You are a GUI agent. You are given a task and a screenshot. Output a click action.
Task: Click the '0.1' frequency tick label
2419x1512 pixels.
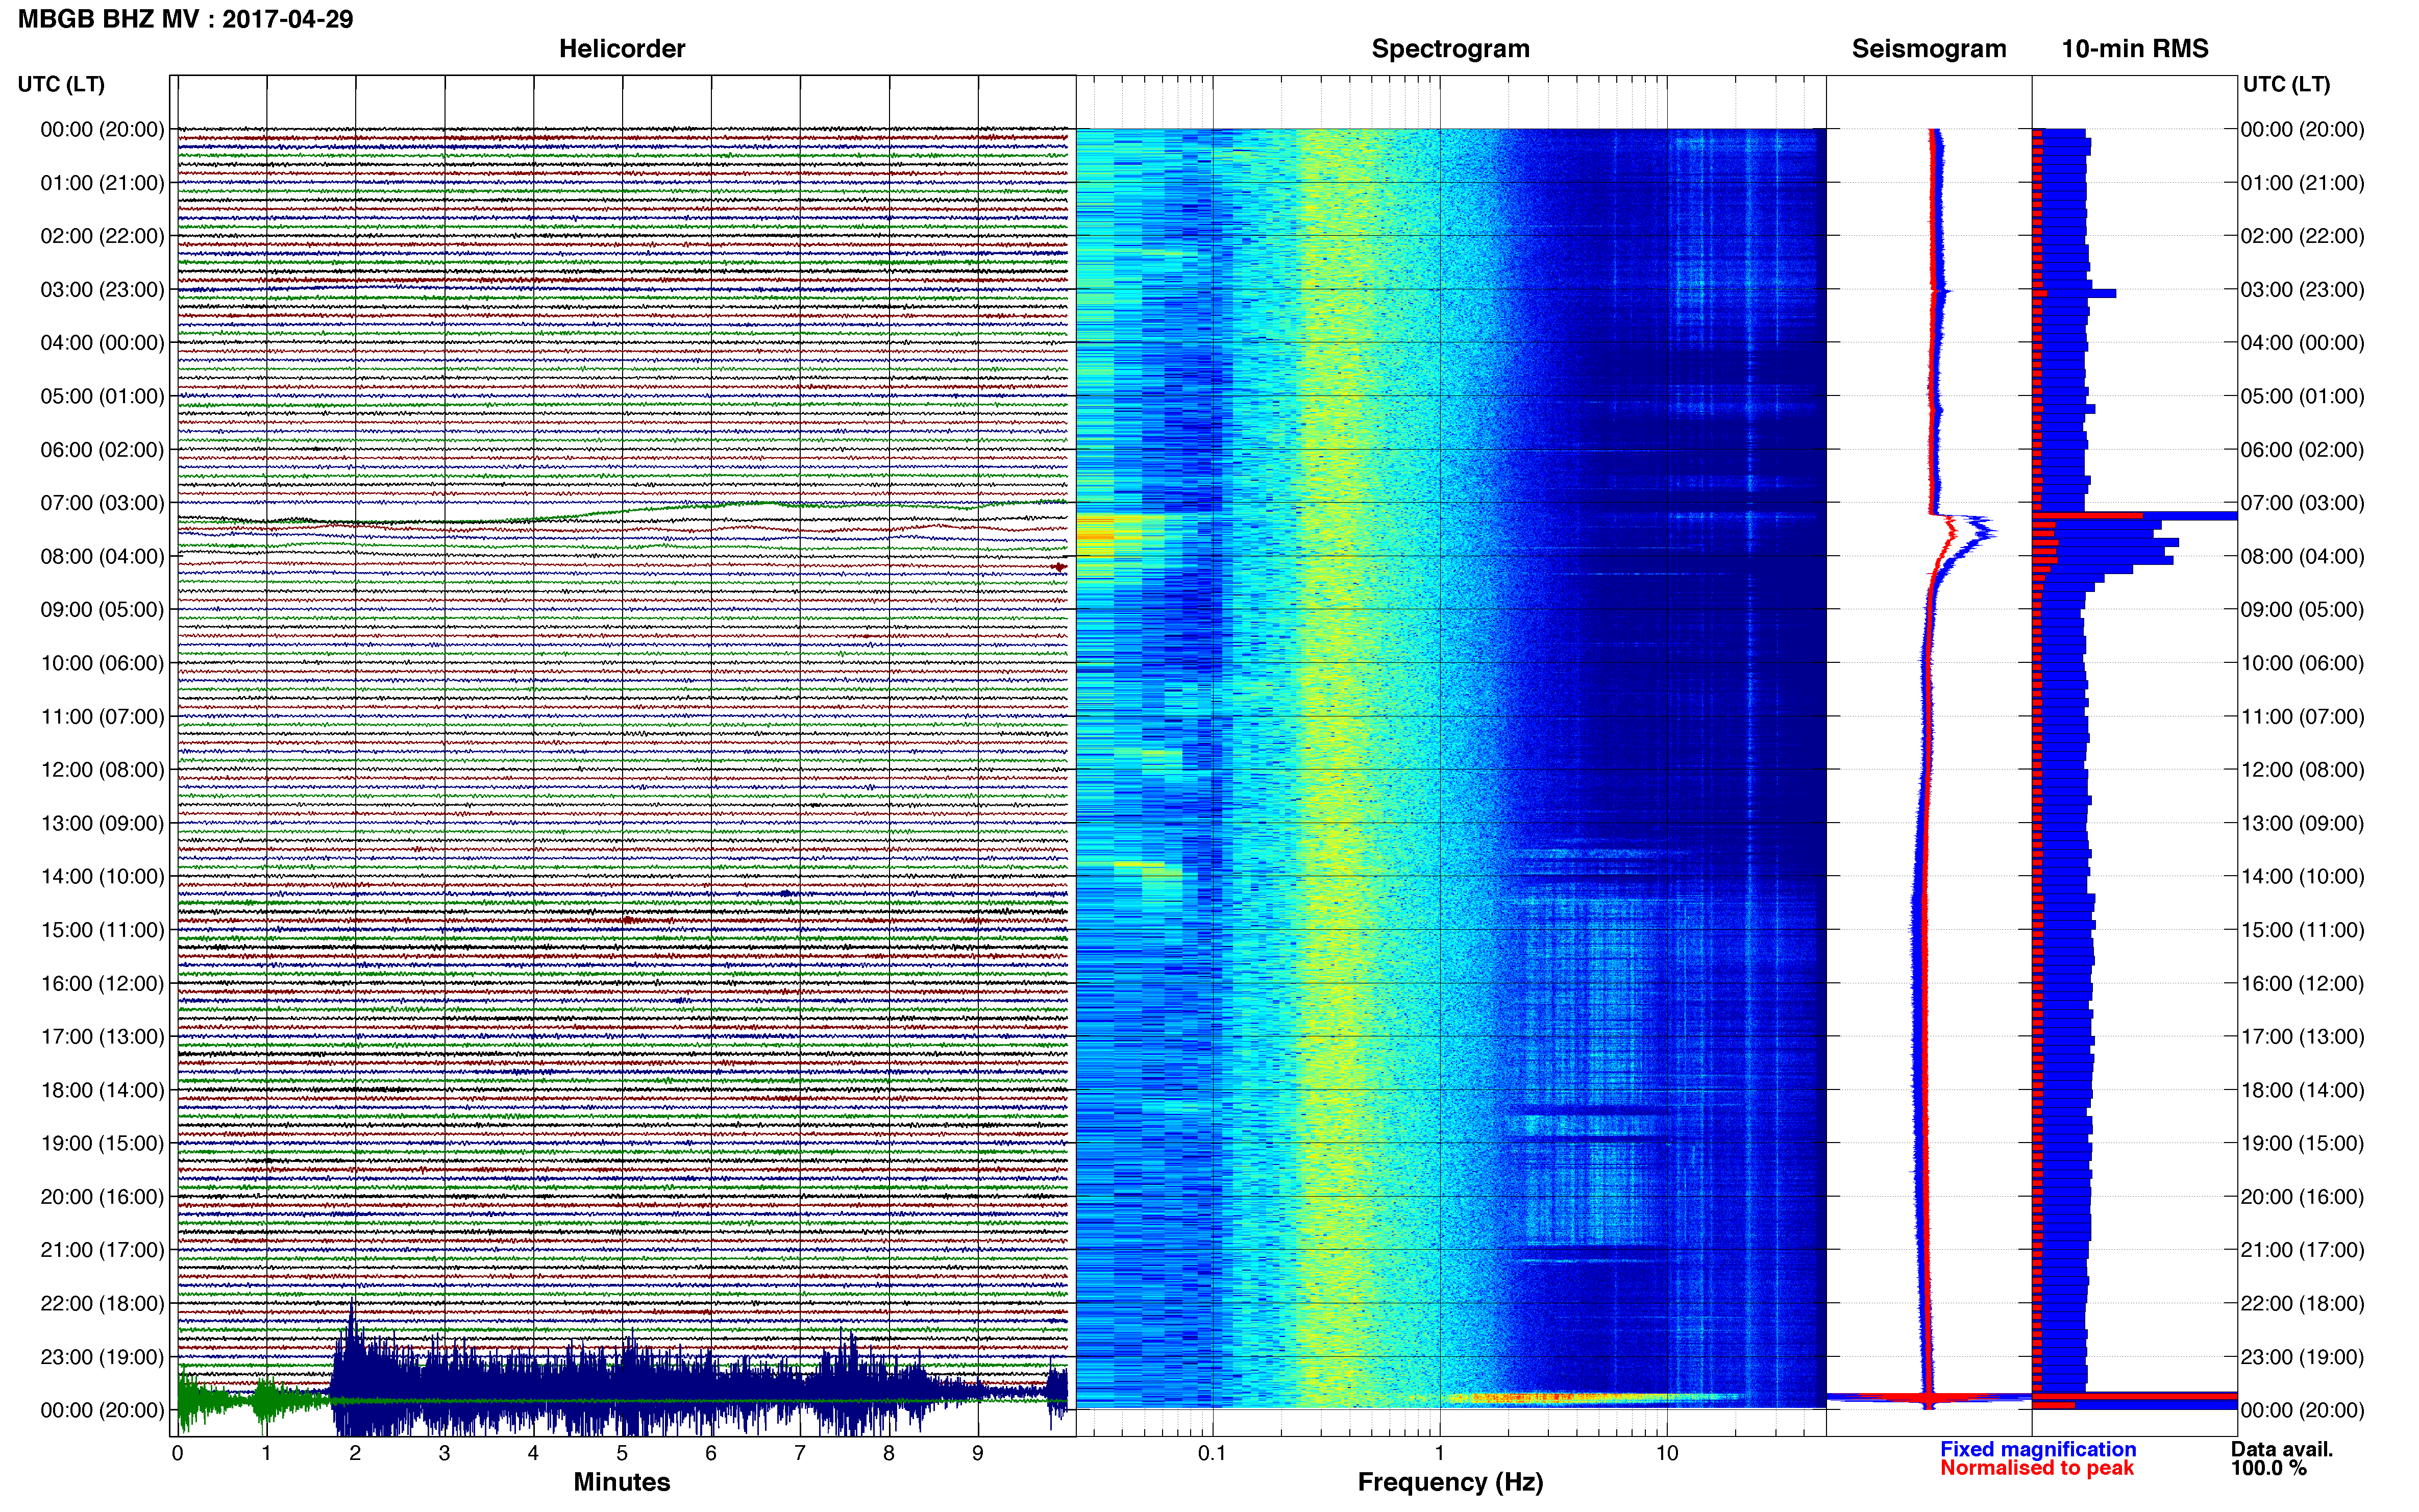point(1212,1453)
